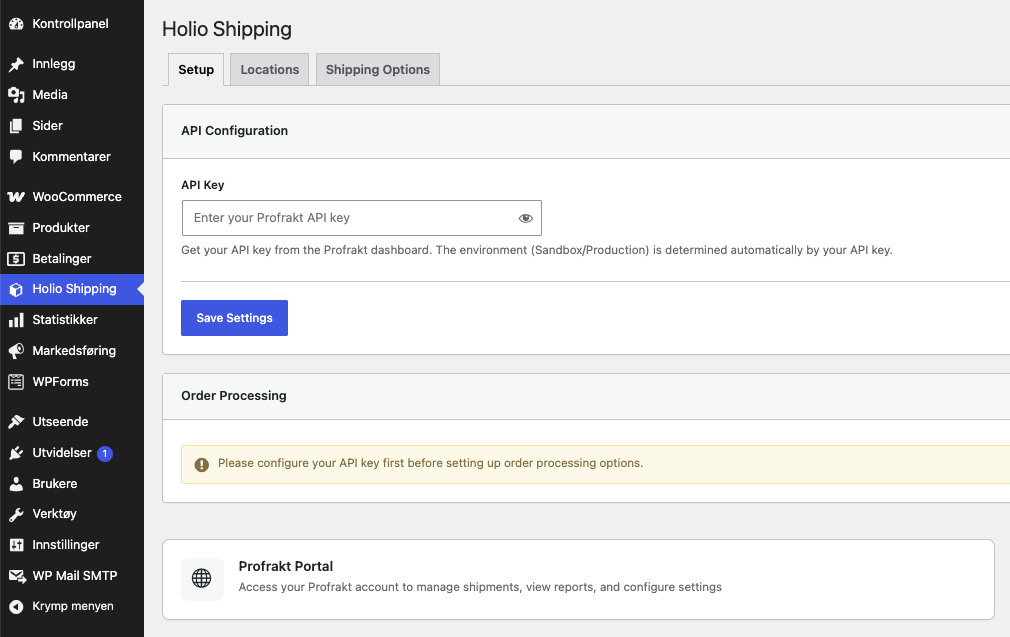This screenshot has width=1010, height=637.
Task: Click the Betalinger payments icon
Action: pos(16,258)
